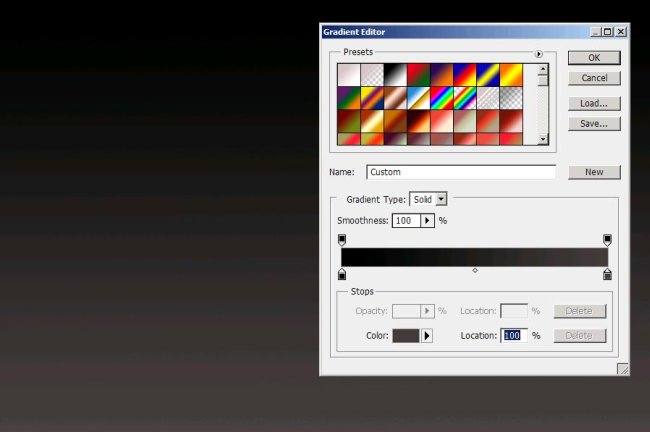Cancel the Gradient Editor dialog

tap(594, 78)
